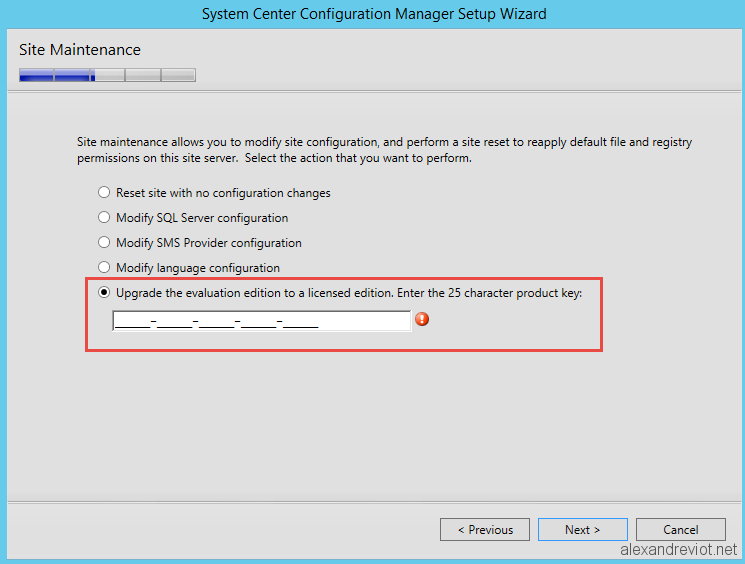745x564 pixels.
Task: Click the last empty progress bar segment
Action: tap(179, 75)
